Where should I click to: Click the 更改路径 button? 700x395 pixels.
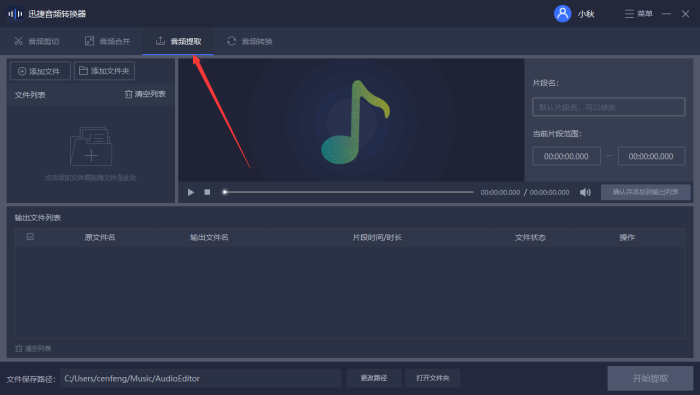374,378
